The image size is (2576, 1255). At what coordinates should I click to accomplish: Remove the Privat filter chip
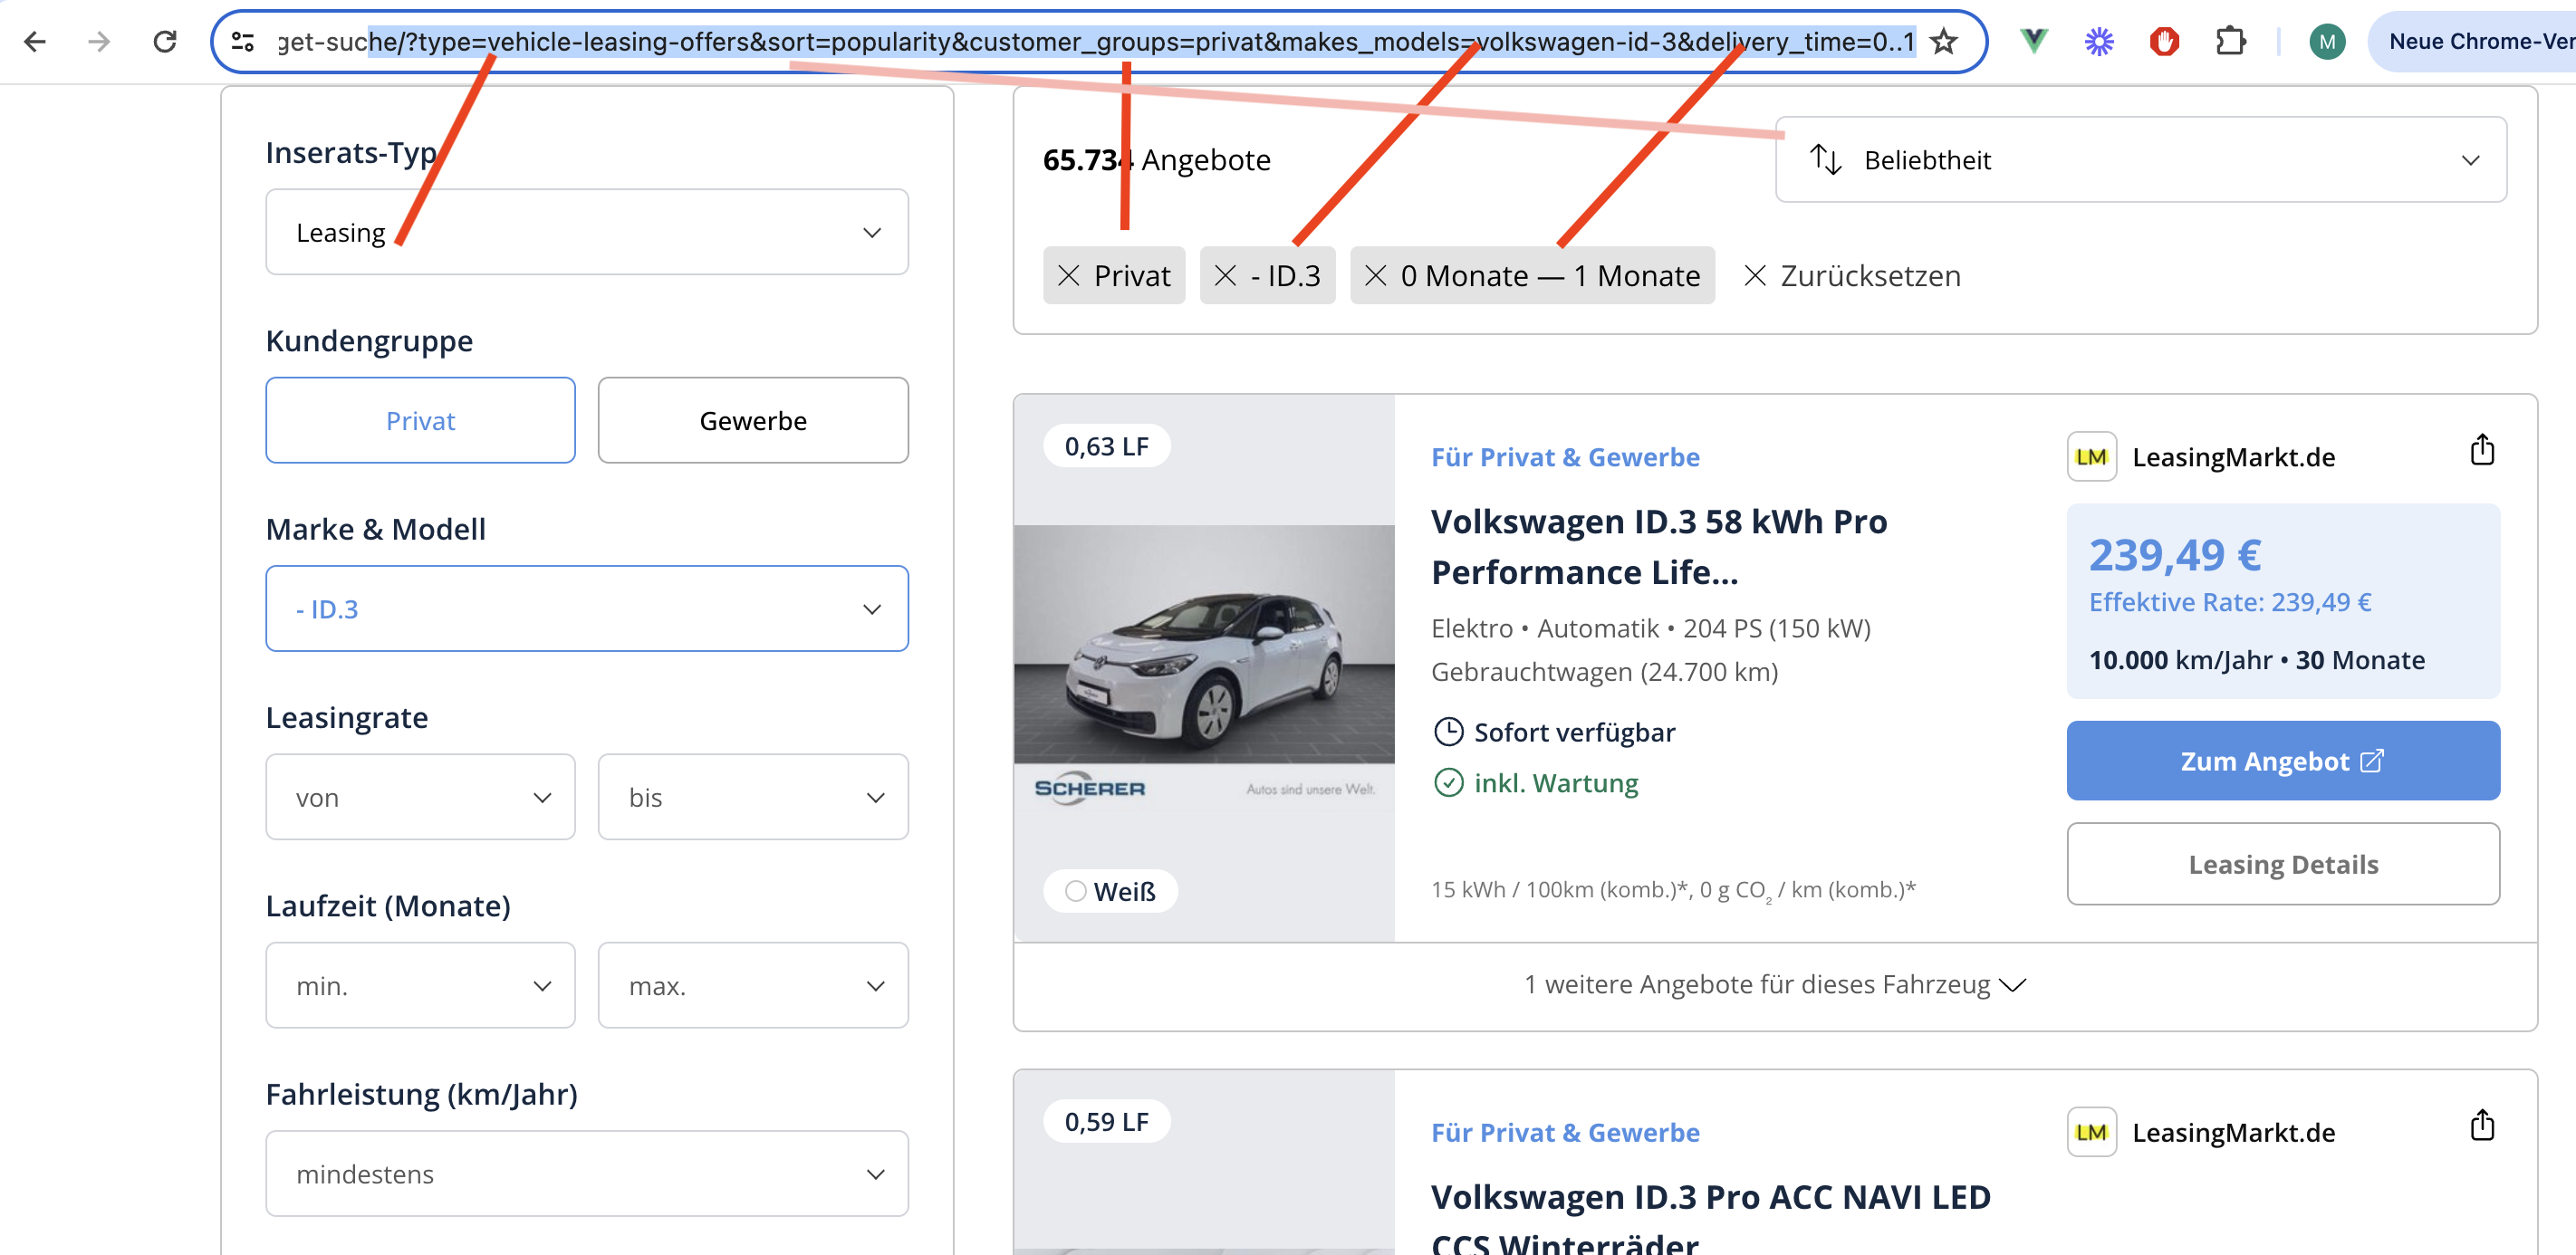point(1069,276)
